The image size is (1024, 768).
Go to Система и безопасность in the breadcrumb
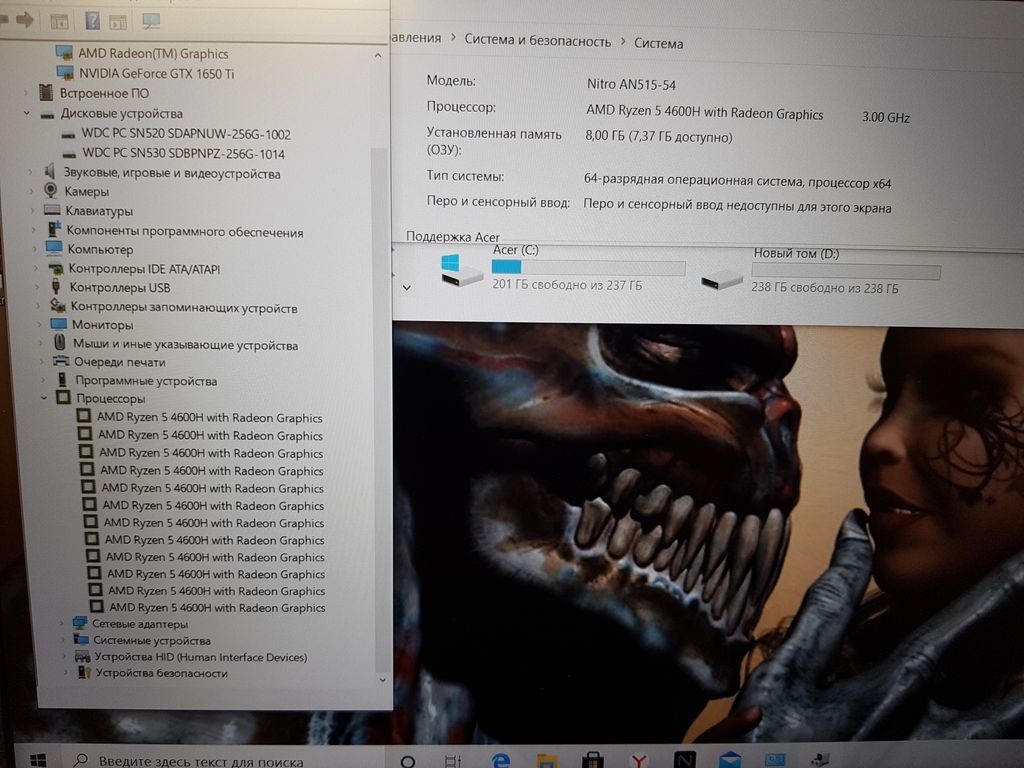click(537, 40)
